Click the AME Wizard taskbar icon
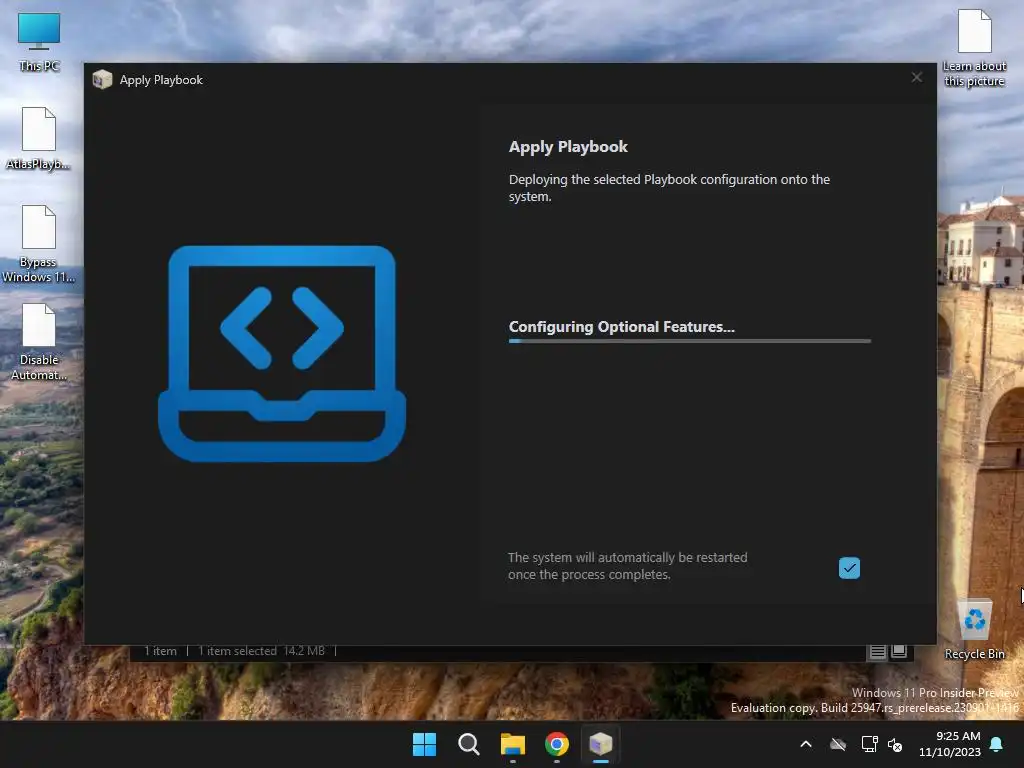 tap(601, 744)
